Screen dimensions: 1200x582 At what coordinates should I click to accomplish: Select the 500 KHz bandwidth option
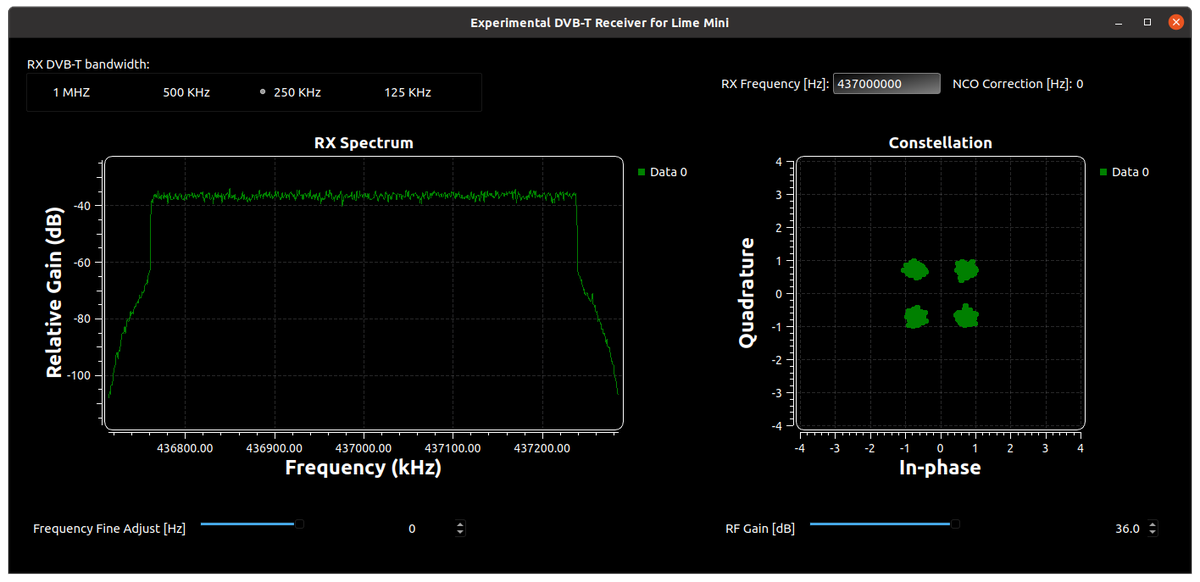(x=186, y=92)
